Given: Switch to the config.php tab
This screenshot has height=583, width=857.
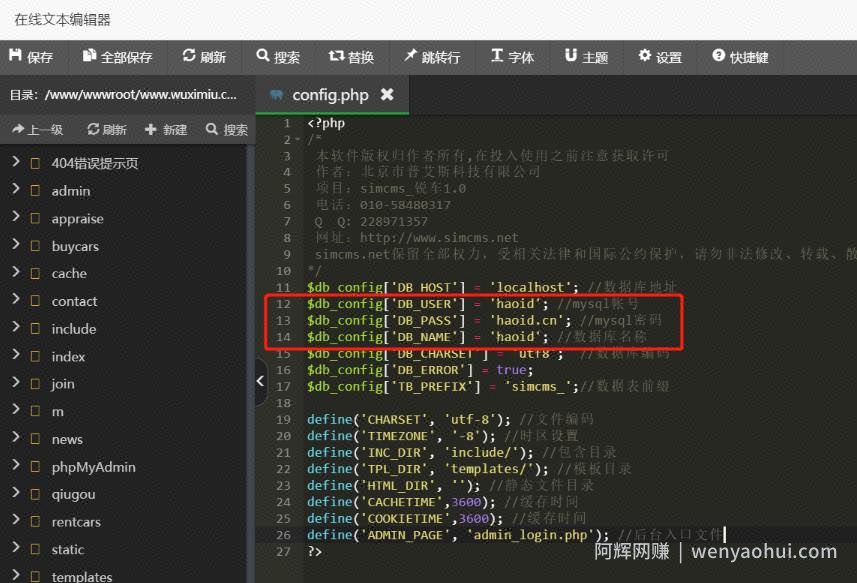Looking at the screenshot, I should pos(330,95).
